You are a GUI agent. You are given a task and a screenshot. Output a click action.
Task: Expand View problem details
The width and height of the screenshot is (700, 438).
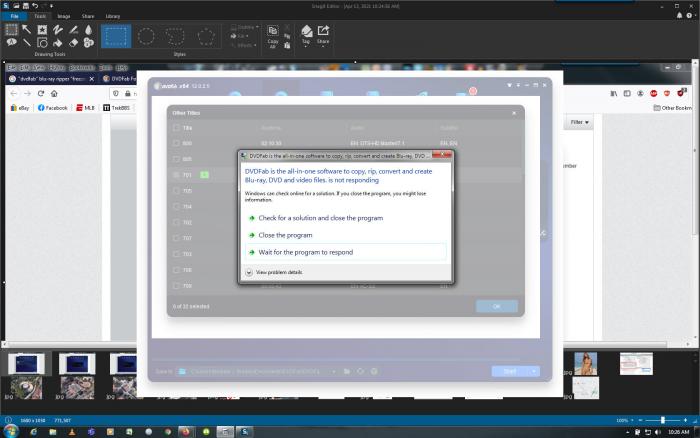pyautogui.click(x=250, y=272)
